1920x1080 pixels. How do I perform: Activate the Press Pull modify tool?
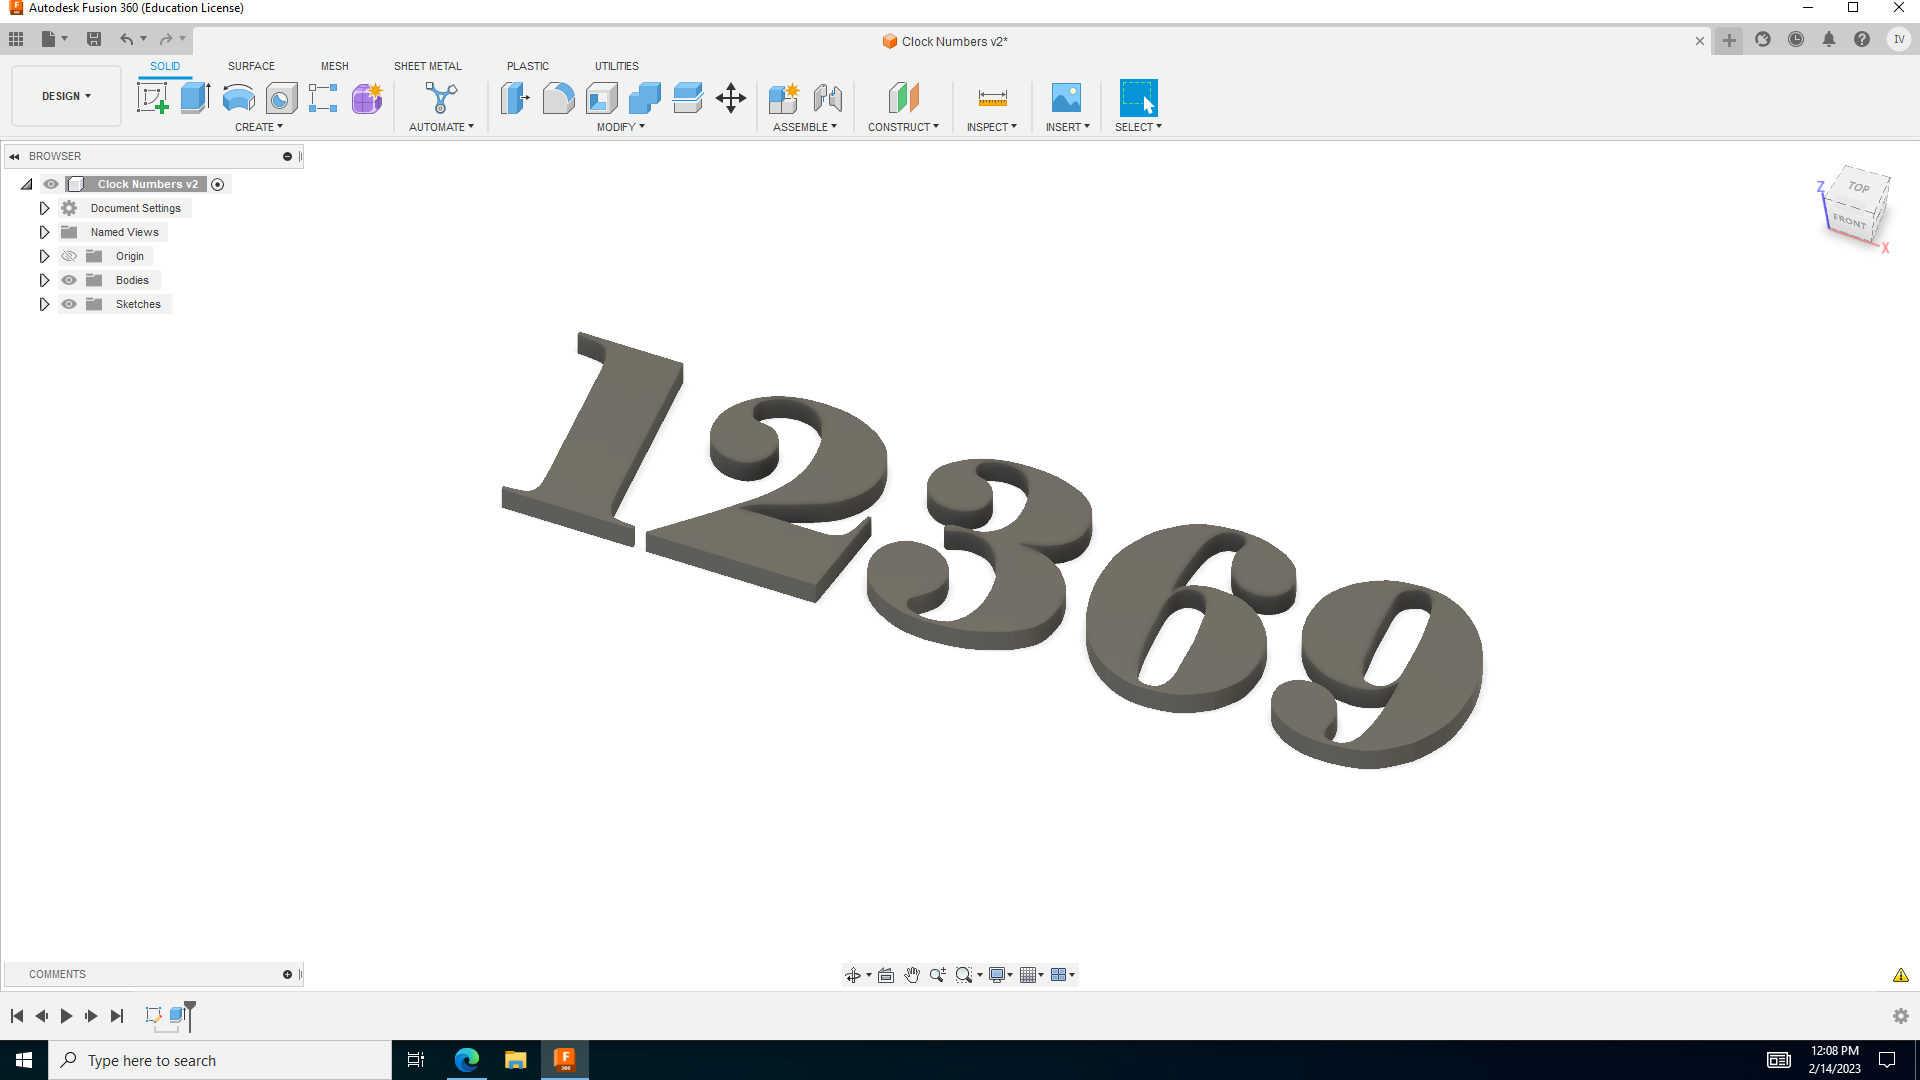(515, 98)
